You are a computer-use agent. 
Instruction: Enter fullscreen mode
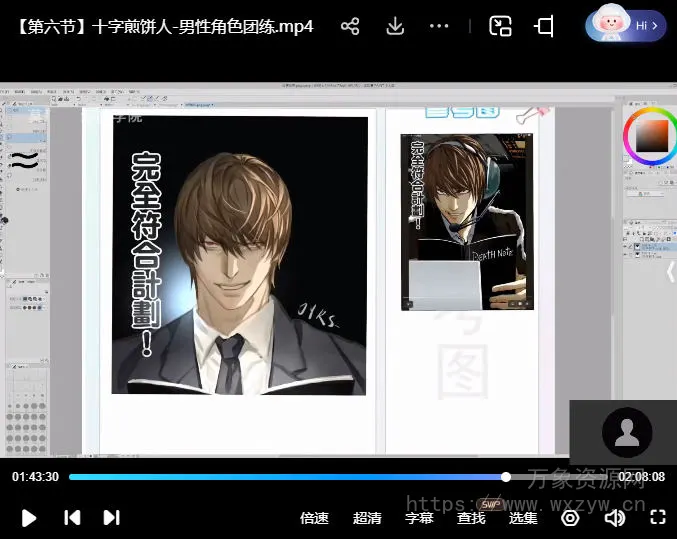click(x=657, y=517)
